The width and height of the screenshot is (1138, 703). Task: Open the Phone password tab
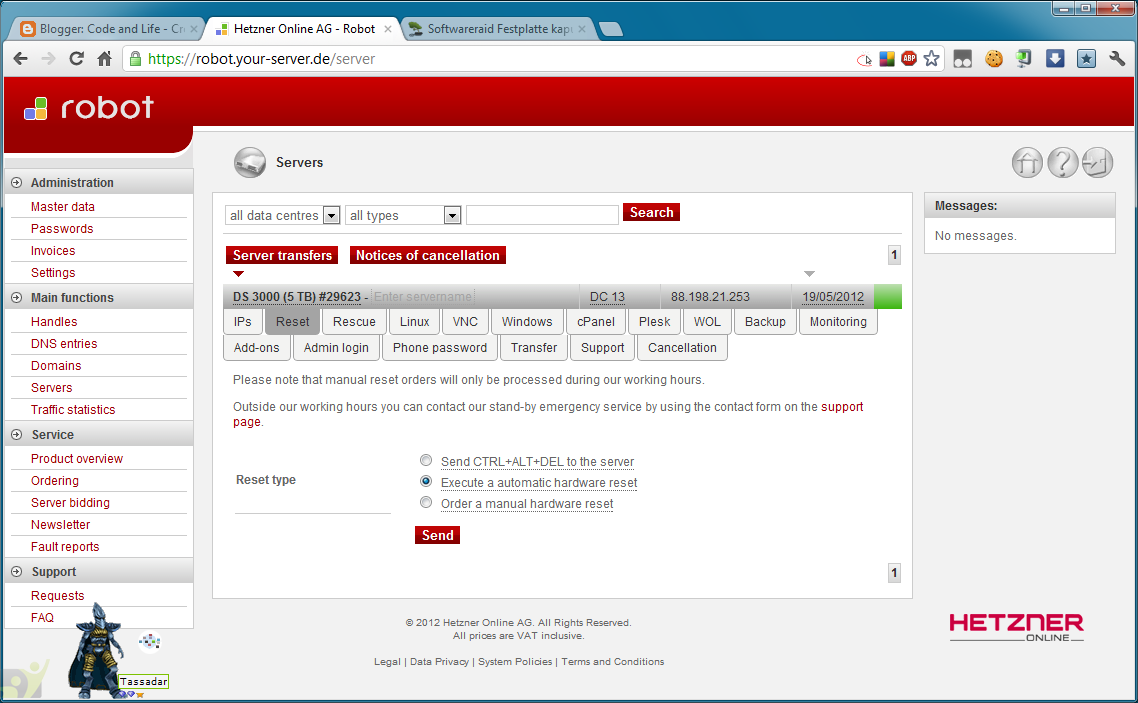(x=440, y=348)
